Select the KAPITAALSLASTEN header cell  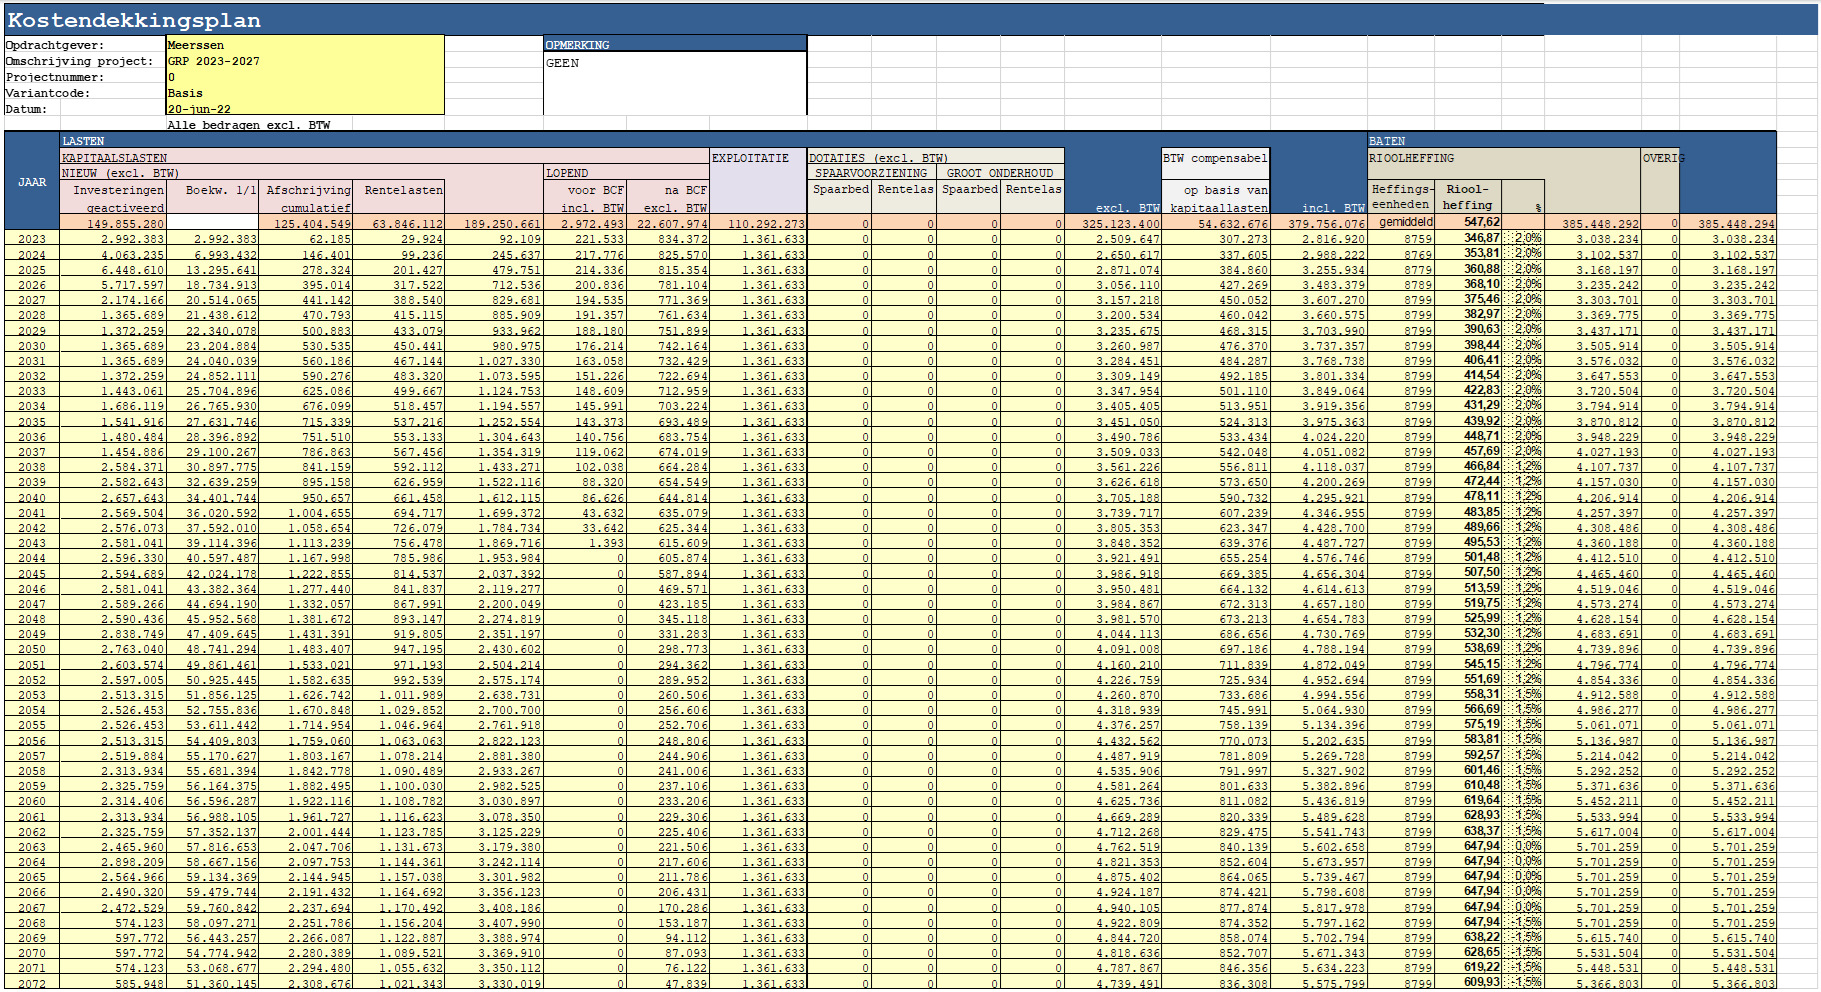point(114,158)
